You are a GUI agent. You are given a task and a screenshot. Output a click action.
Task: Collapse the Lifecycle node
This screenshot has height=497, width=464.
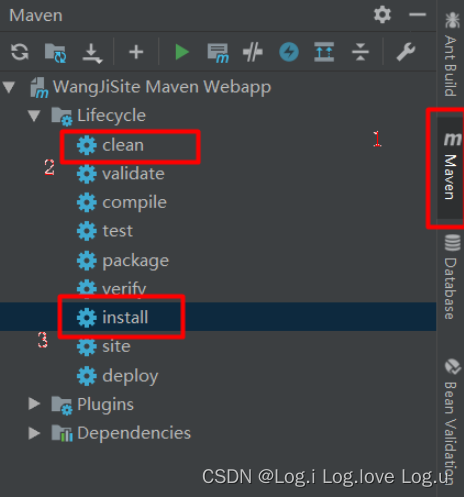pyautogui.click(x=34, y=116)
